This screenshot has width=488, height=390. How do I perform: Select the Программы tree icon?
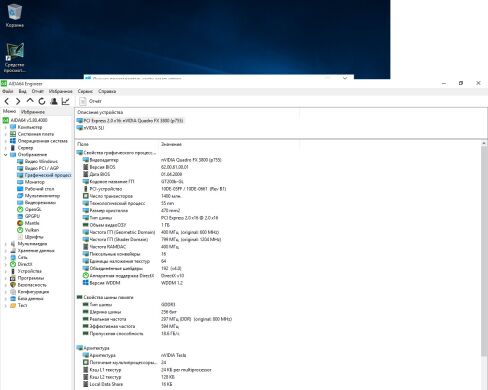13,278
